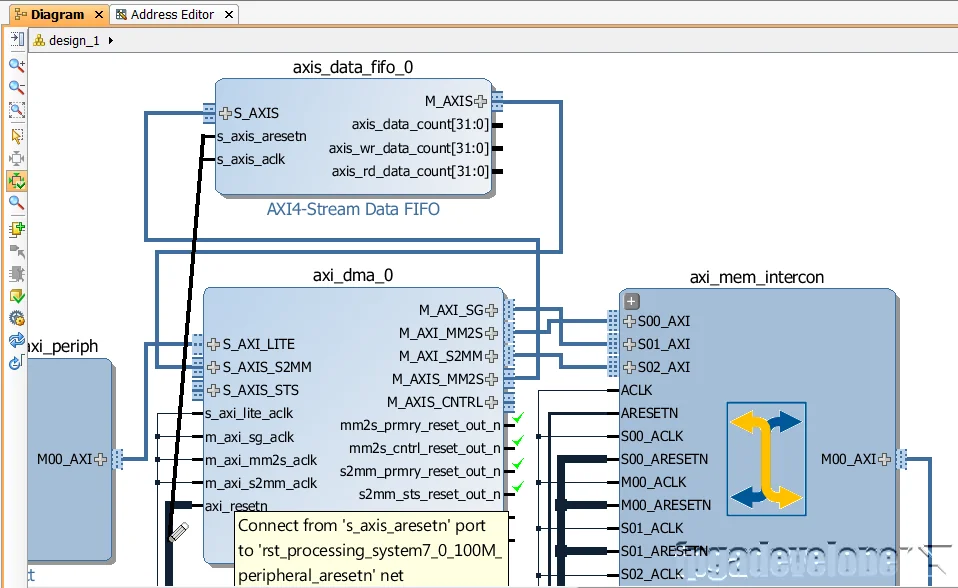958x588 pixels.
Task: Choose the Make Connection tool
Action: (x=17, y=251)
